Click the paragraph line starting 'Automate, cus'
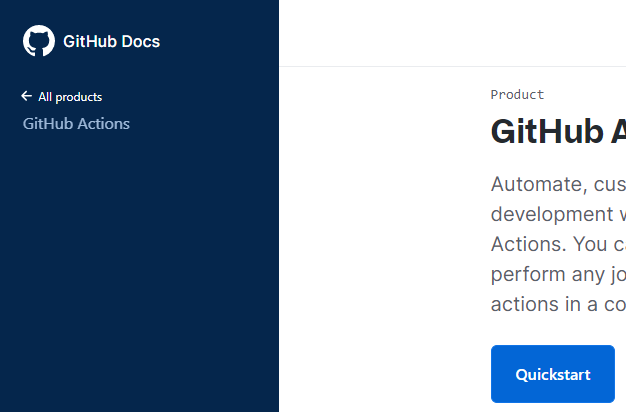This screenshot has height=412, width=626. pos(558,184)
